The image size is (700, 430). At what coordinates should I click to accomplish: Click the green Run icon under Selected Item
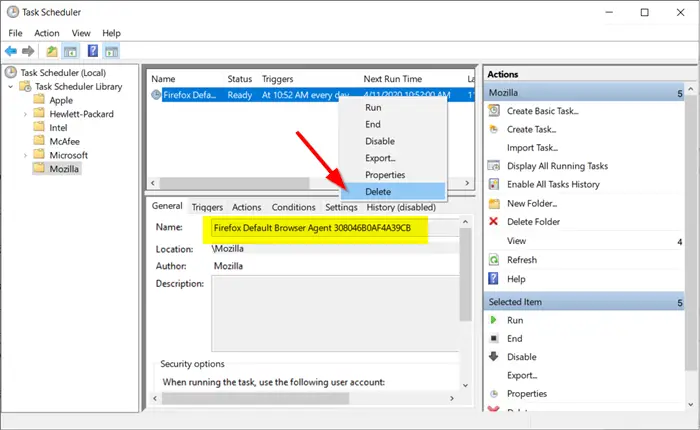tap(493, 320)
